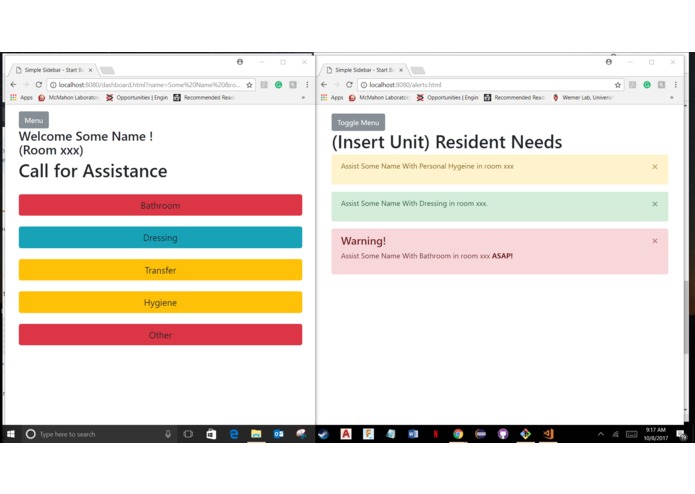
Task: Select Simple Sidebar tab in left window
Action: point(53,70)
